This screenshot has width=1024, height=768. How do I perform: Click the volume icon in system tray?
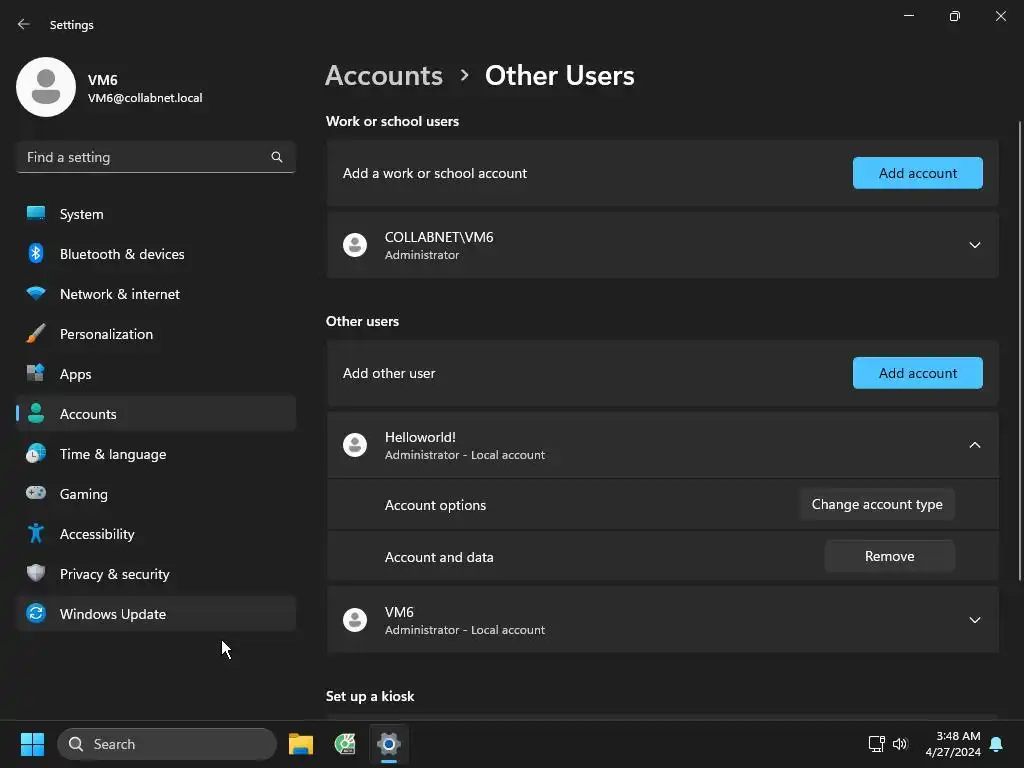coord(900,744)
